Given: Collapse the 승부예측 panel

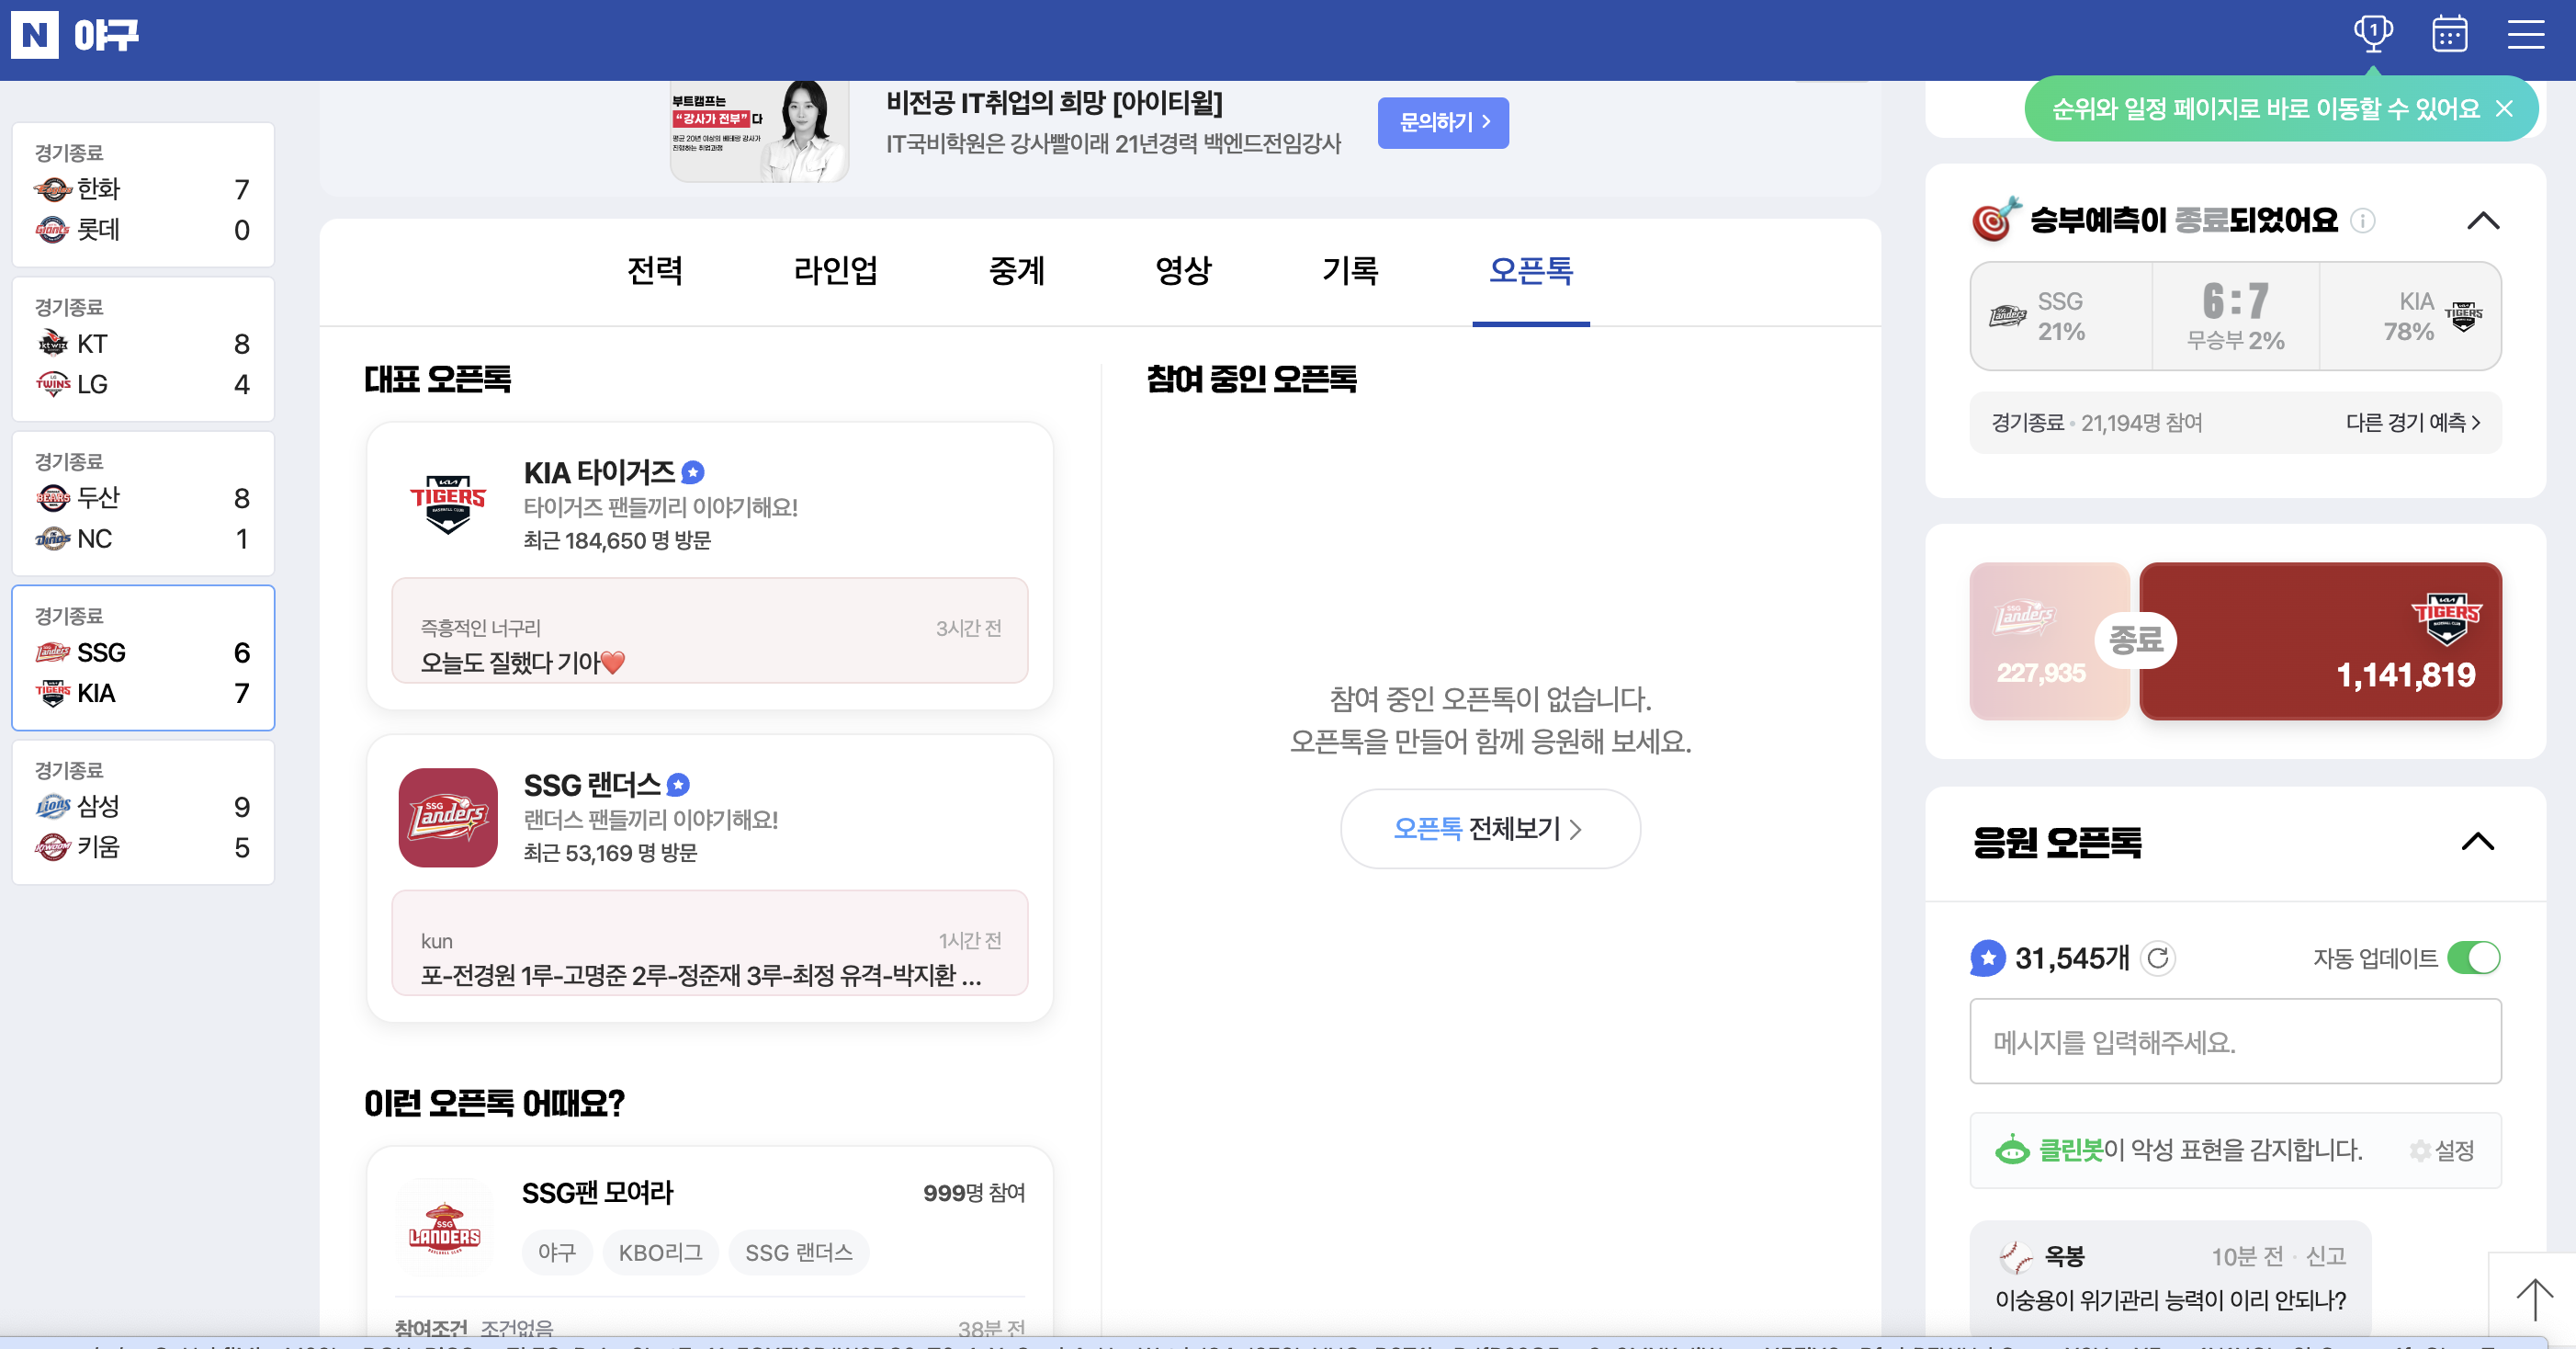Looking at the screenshot, I should pos(2483,220).
